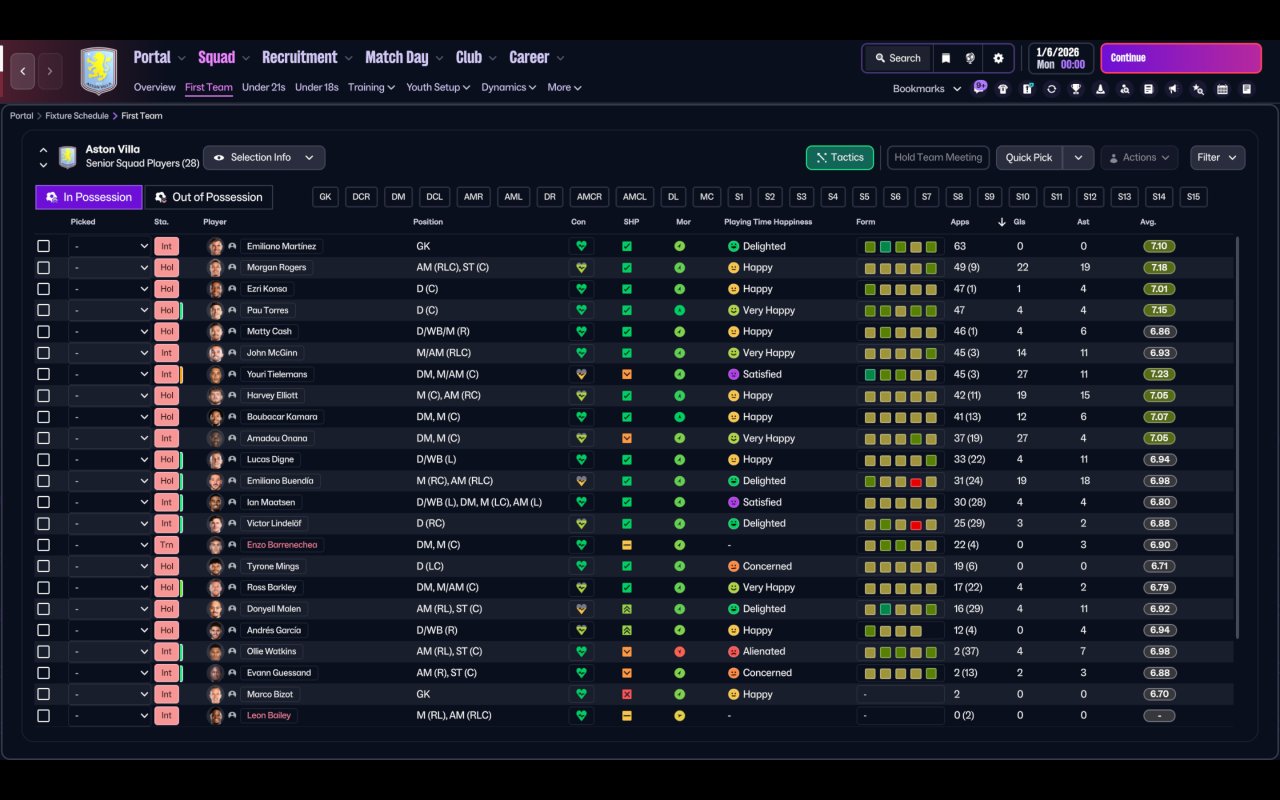Open the 9+ notifications speech bubble icon

[980, 86]
